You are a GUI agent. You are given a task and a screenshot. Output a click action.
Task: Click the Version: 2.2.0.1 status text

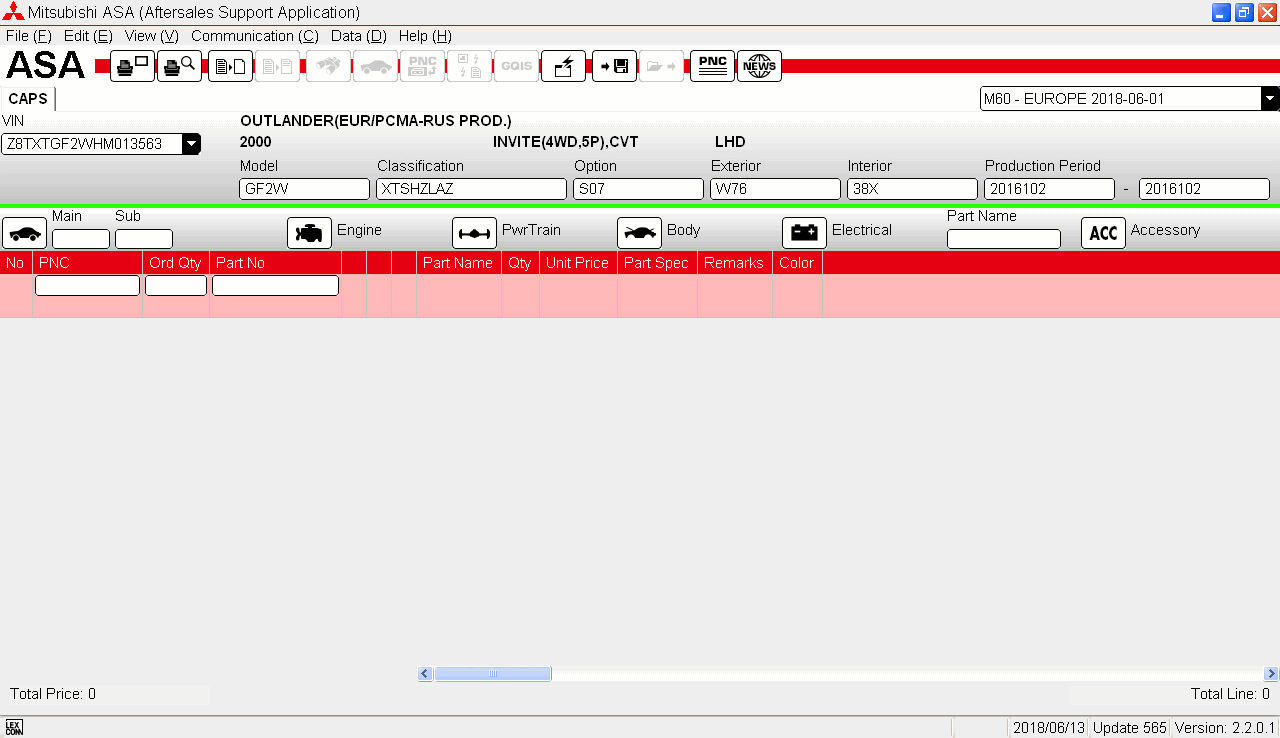click(x=1225, y=728)
